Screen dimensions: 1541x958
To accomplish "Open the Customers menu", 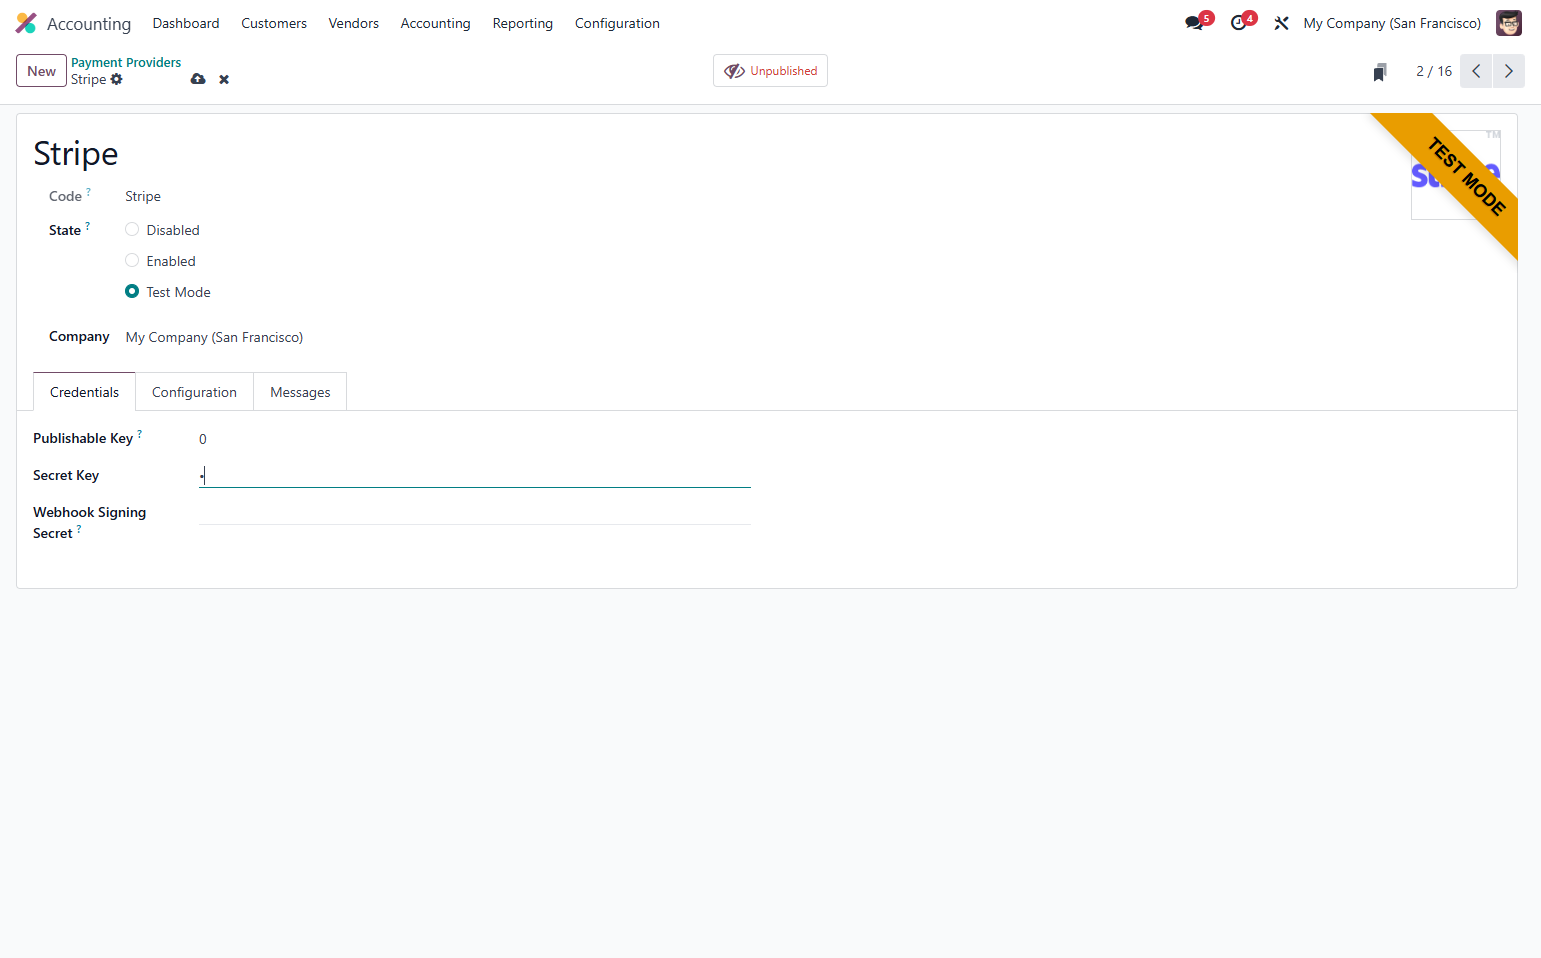I will click(x=274, y=23).
